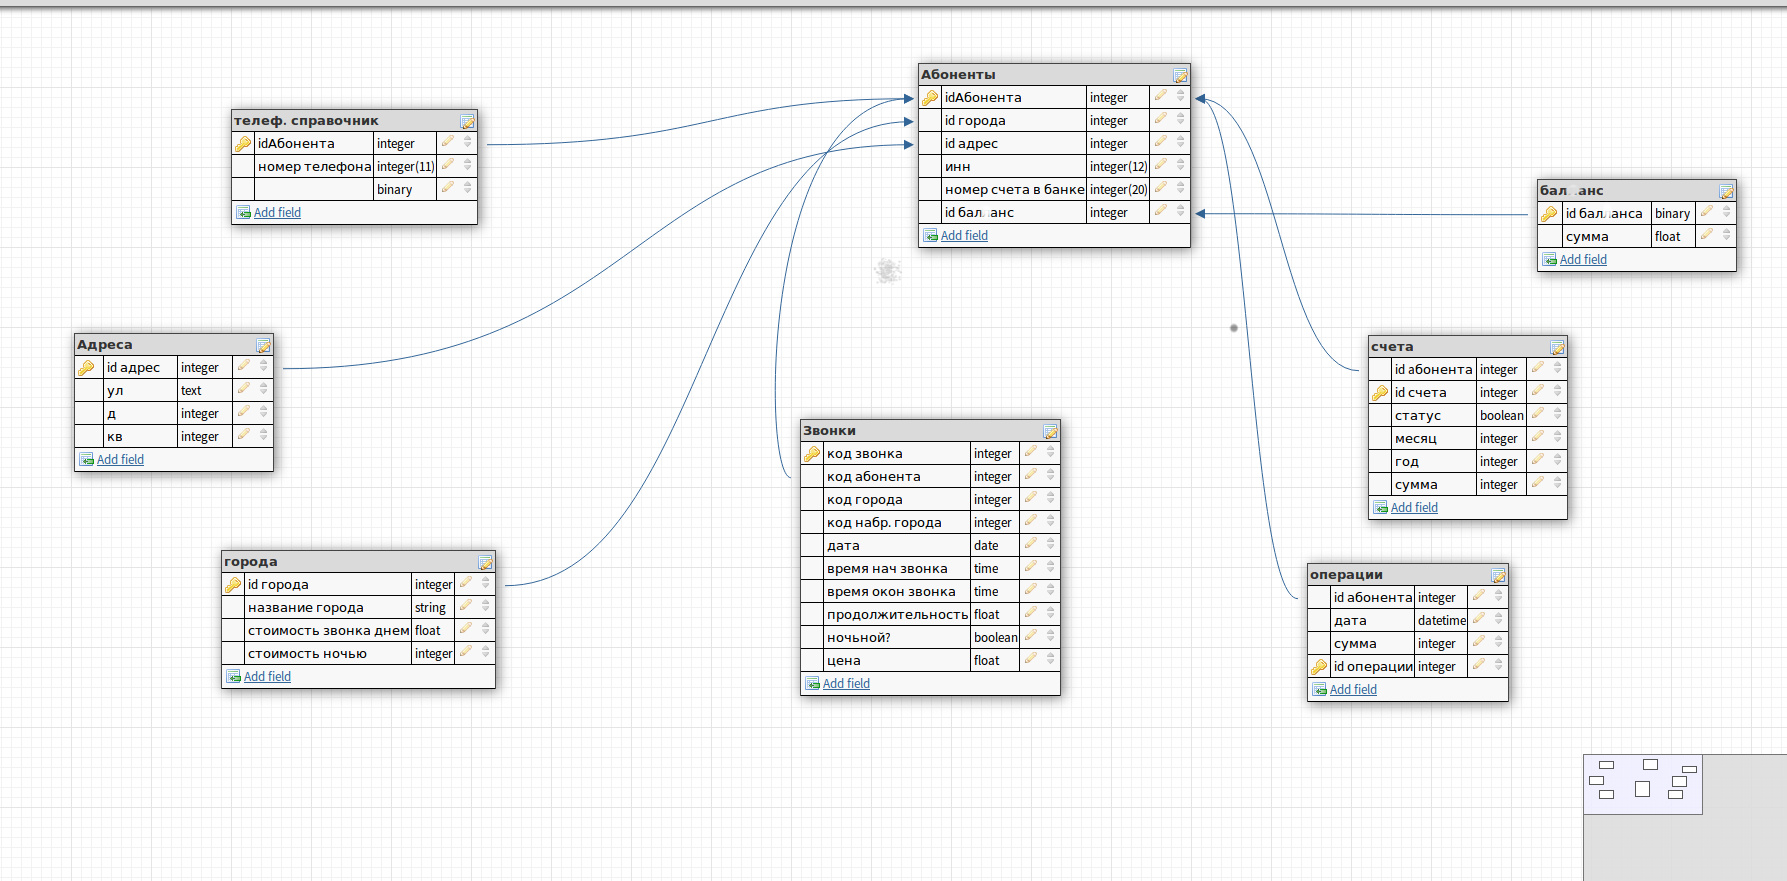
Task: Click reorder arrows on the год field row
Action: click(x=1558, y=461)
